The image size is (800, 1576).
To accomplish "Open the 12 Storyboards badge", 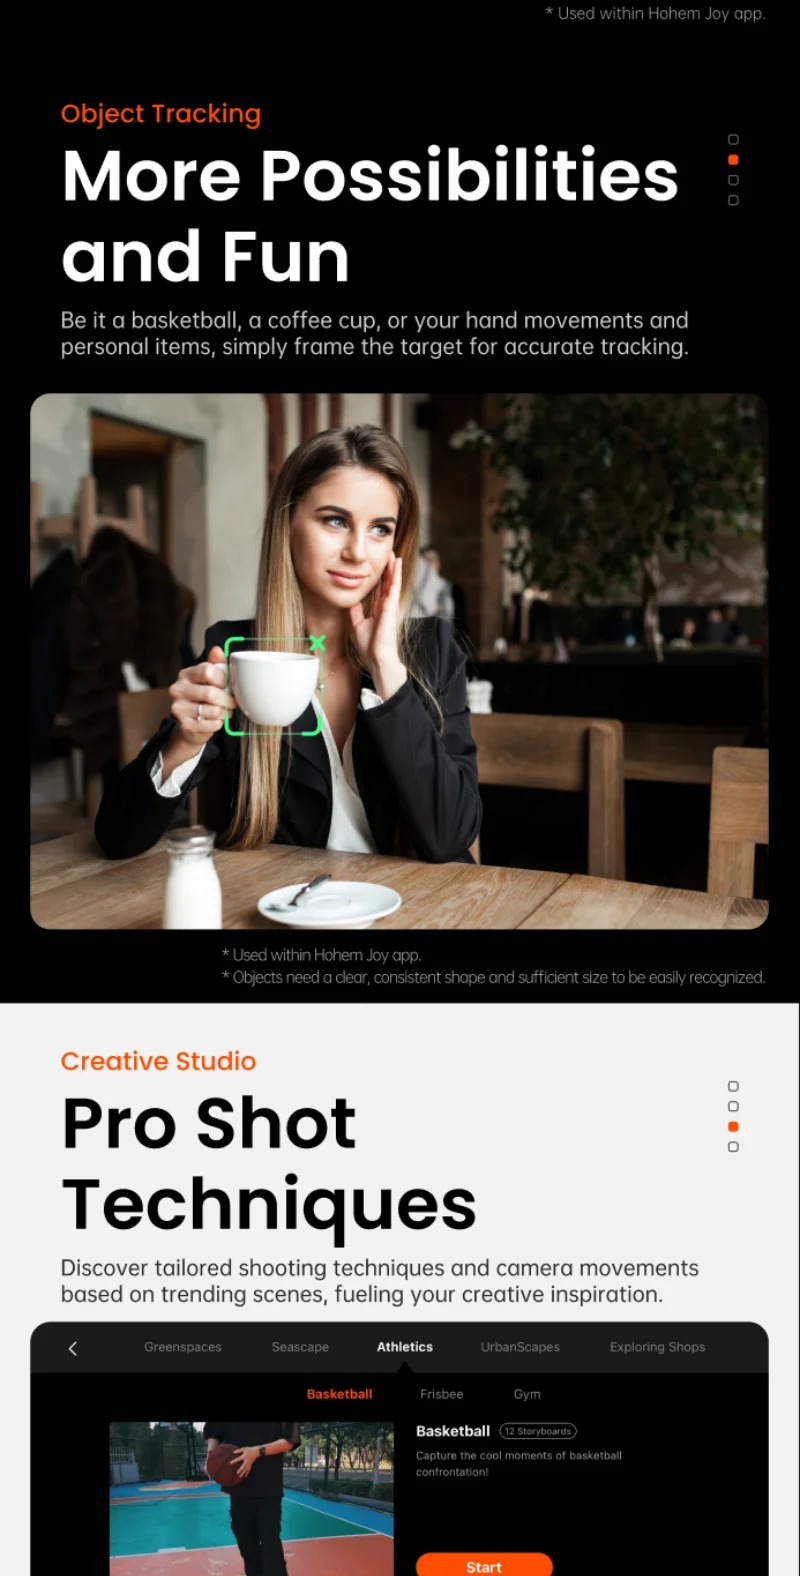I will coord(538,1431).
